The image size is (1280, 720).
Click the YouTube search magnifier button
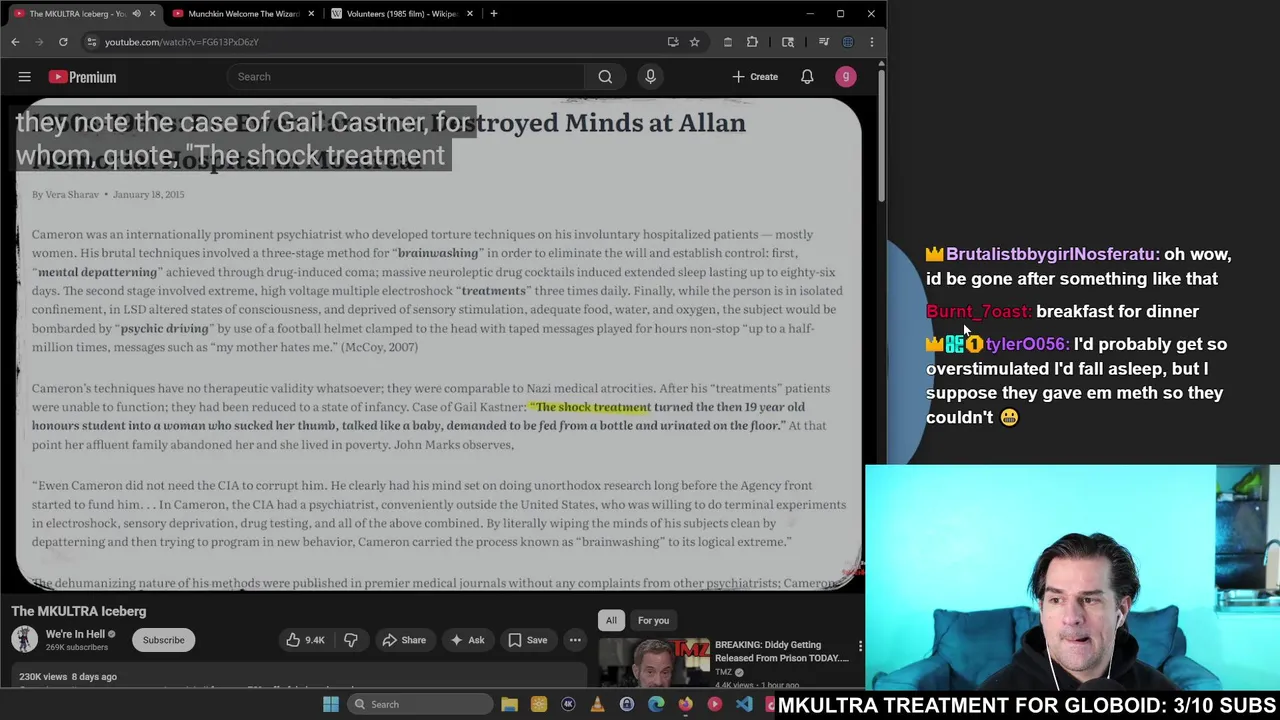[605, 77]
